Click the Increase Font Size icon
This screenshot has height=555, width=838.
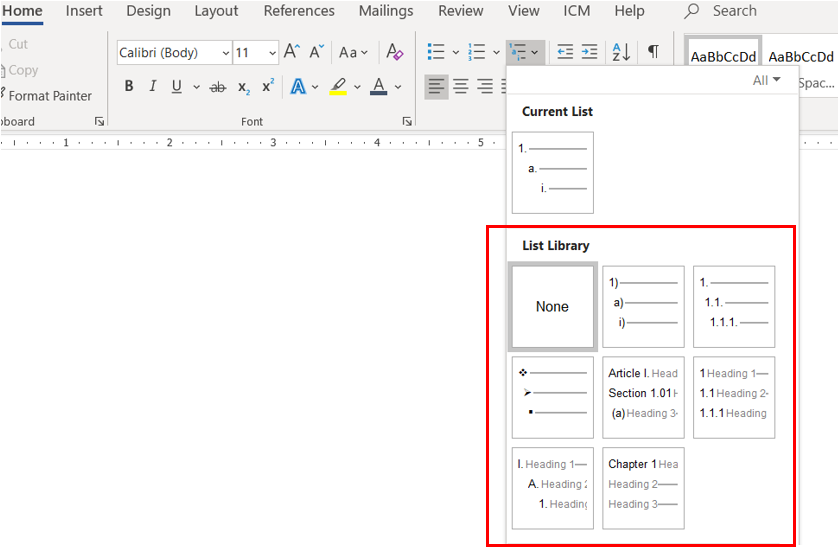291,52
